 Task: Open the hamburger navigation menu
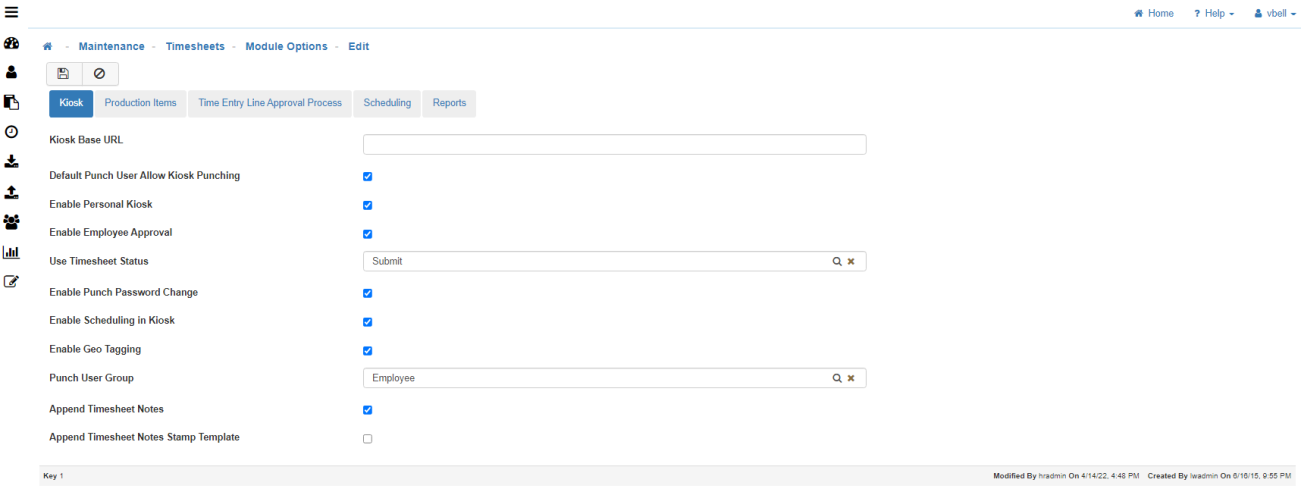coord(12,13)
